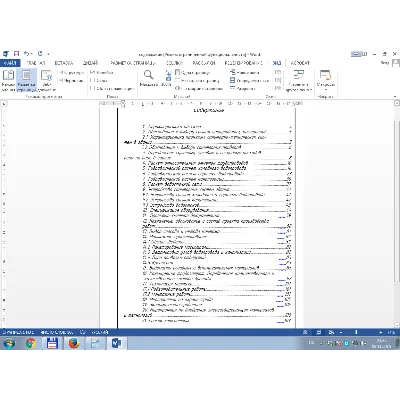Select Read Mode icon in status bar
The height and width of the screenshot is (400, 400).
click(x=305, y=332)
